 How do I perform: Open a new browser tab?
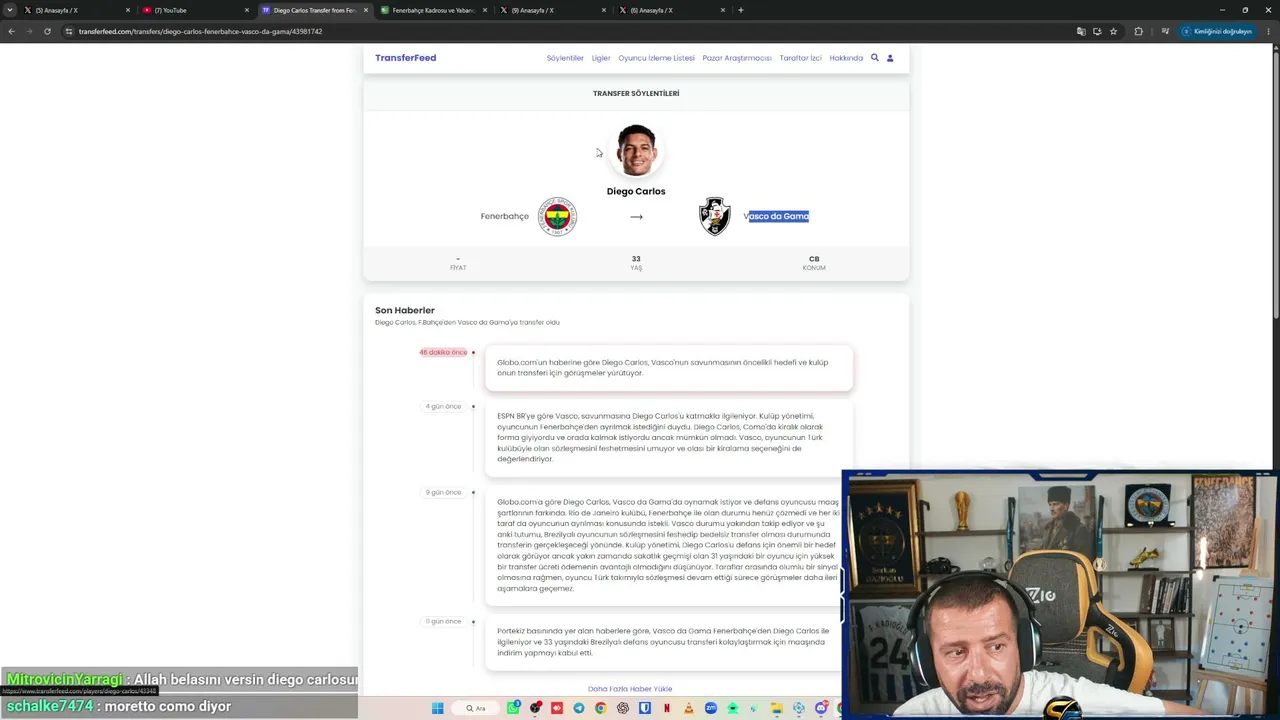point(741,10)
